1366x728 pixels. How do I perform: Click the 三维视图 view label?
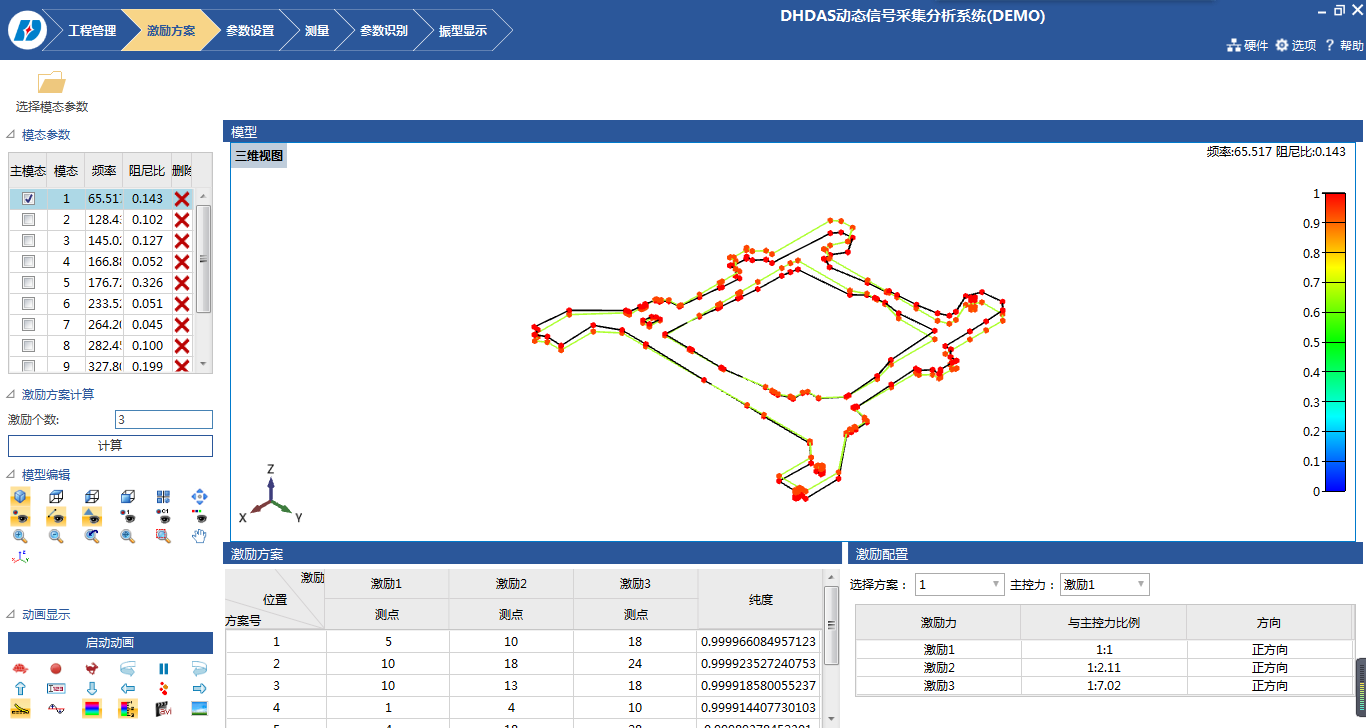pyautogui.click(x=259, y=155)
